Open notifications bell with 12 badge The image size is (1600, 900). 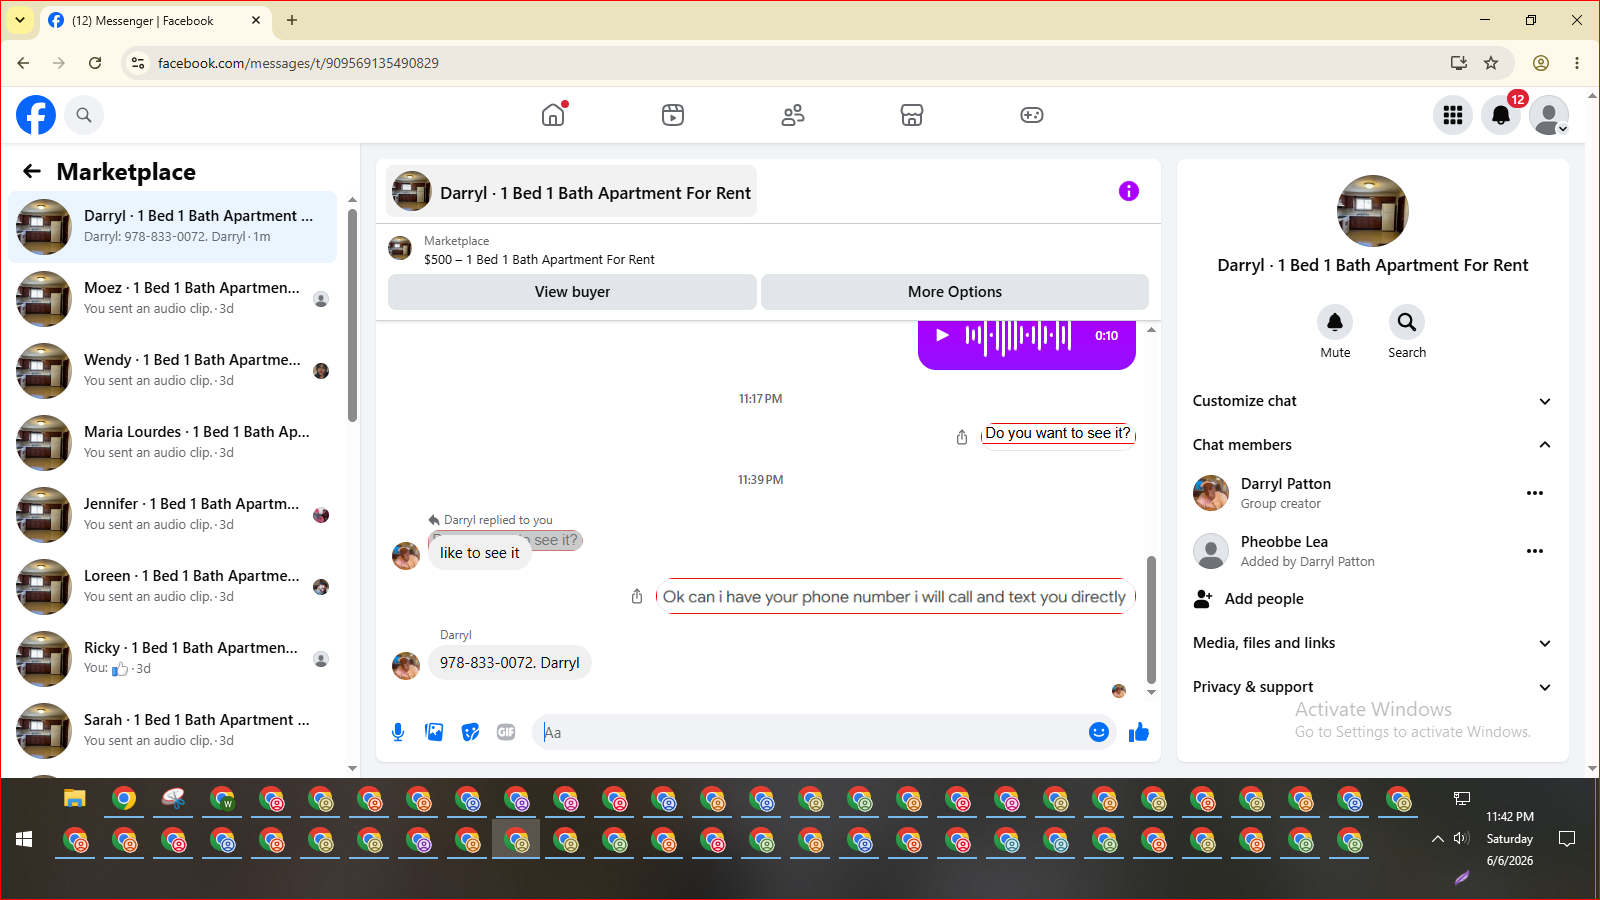click(1501, 115)
